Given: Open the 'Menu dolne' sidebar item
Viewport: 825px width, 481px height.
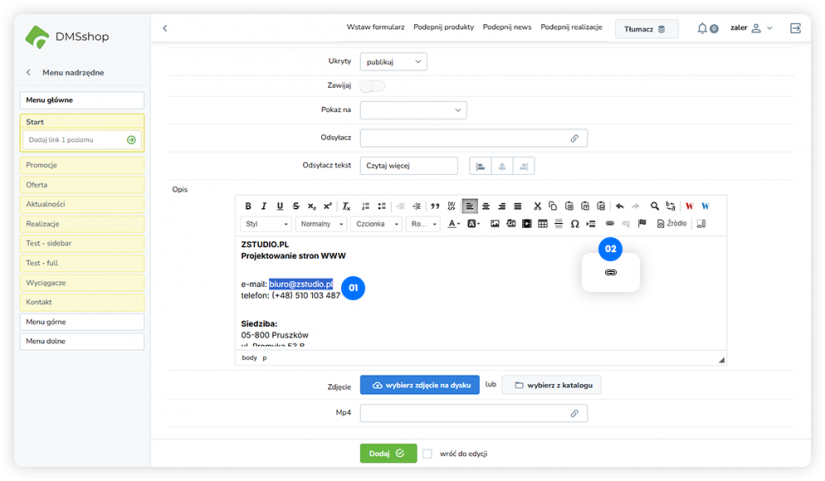Looking at the screenshot, I should point(82,342).
